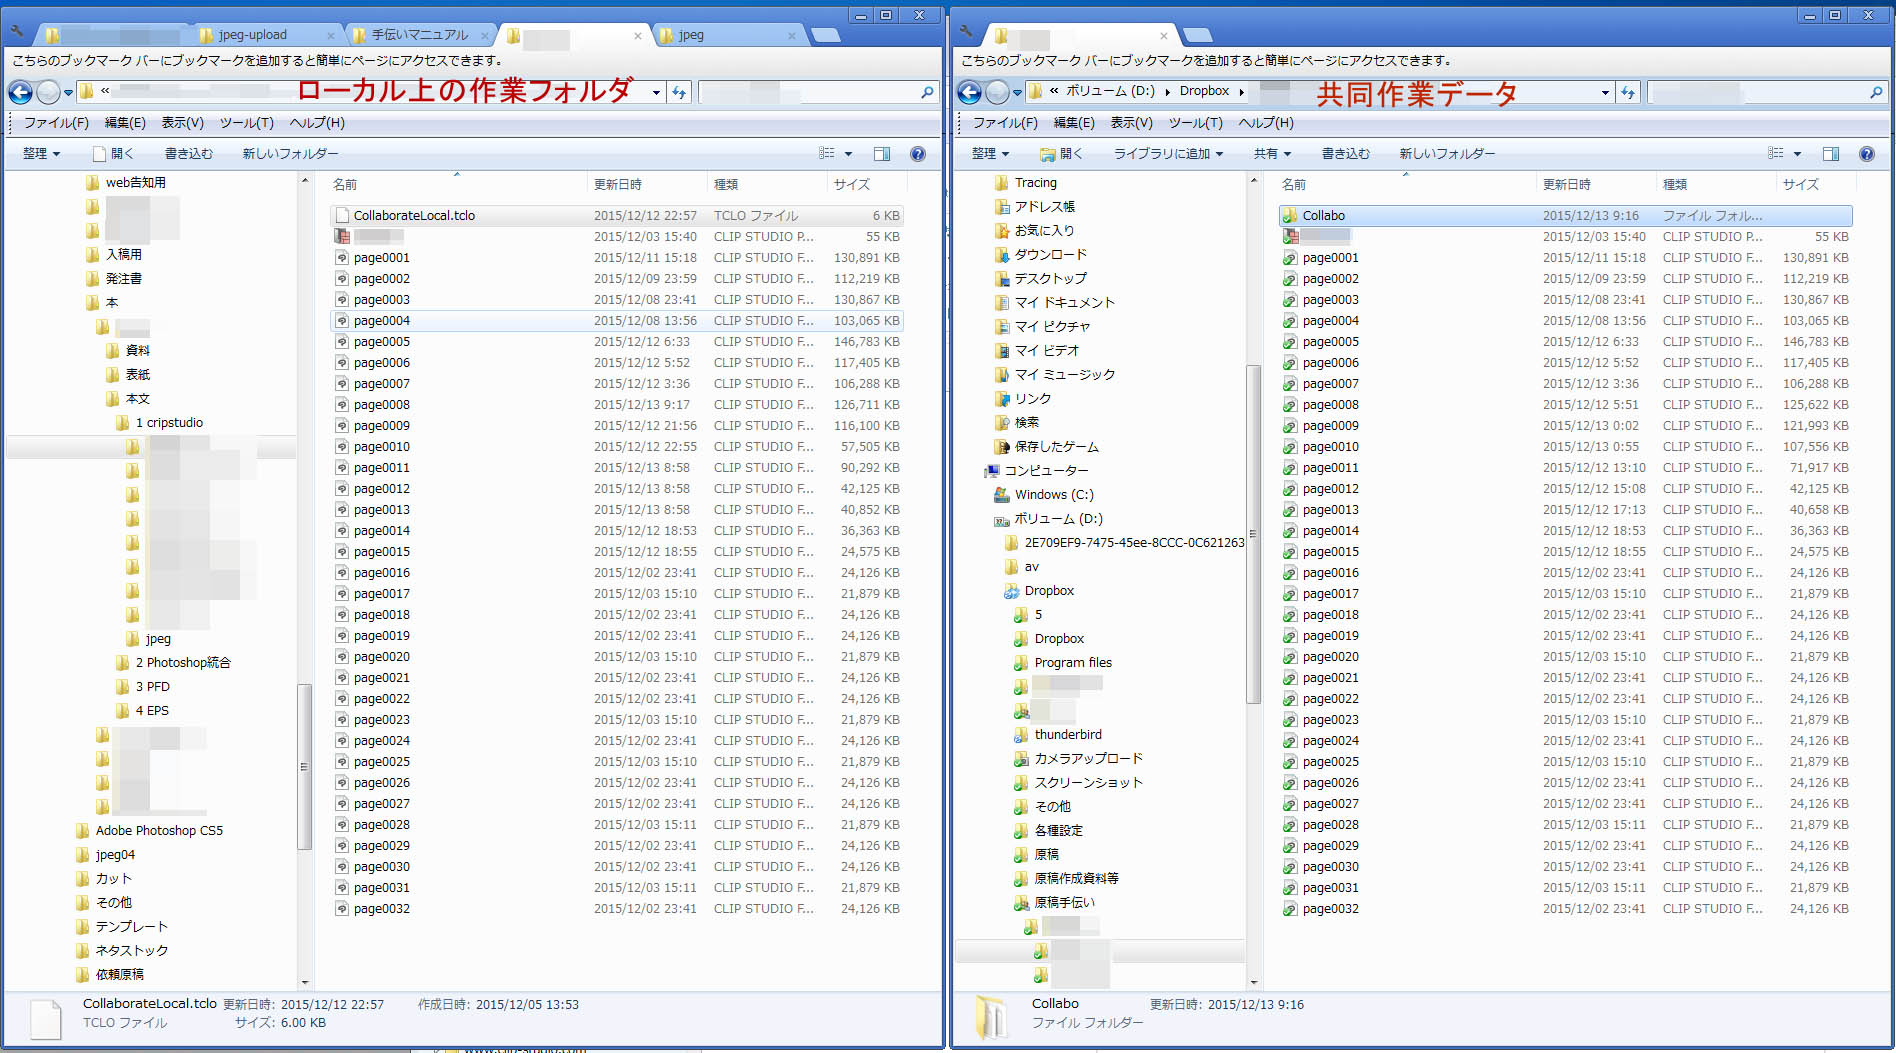Toggle preview pane in right window
Viewport: 1896px width, 1053px height.
pos(1830,154)
